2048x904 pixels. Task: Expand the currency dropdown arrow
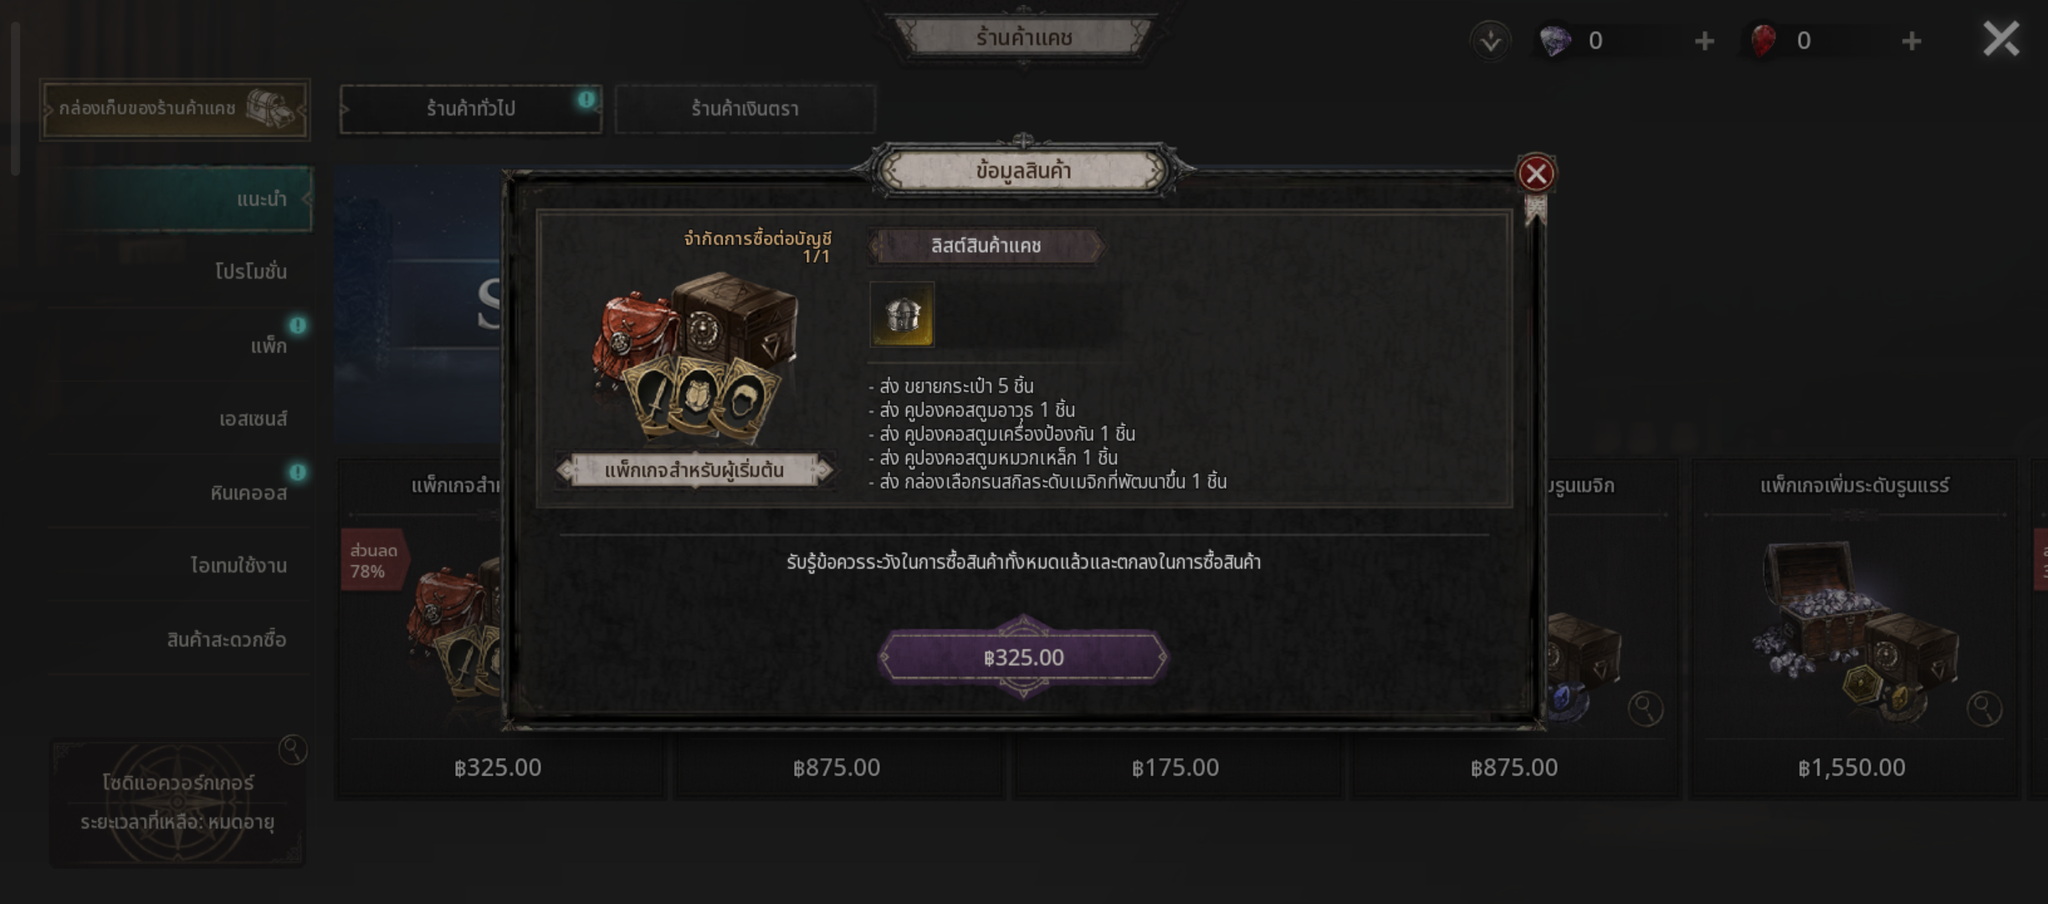(1490, 41)
